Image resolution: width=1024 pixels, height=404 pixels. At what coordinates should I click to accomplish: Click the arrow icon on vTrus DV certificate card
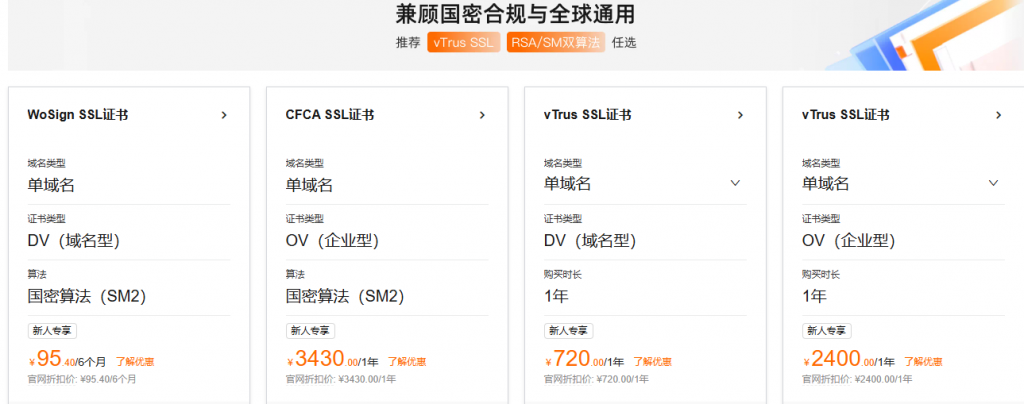click(x=740, y=115)
